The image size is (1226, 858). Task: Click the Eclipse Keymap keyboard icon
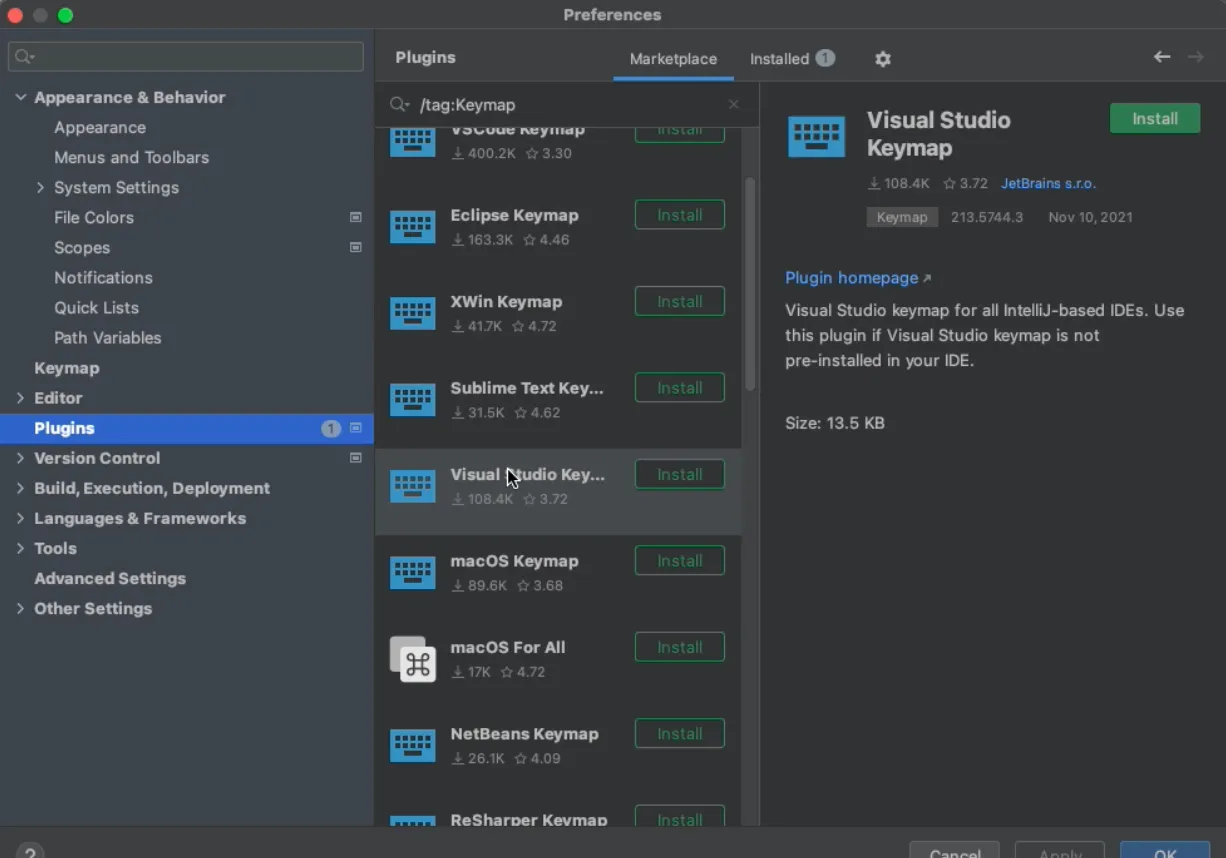(x=412, y=227)
